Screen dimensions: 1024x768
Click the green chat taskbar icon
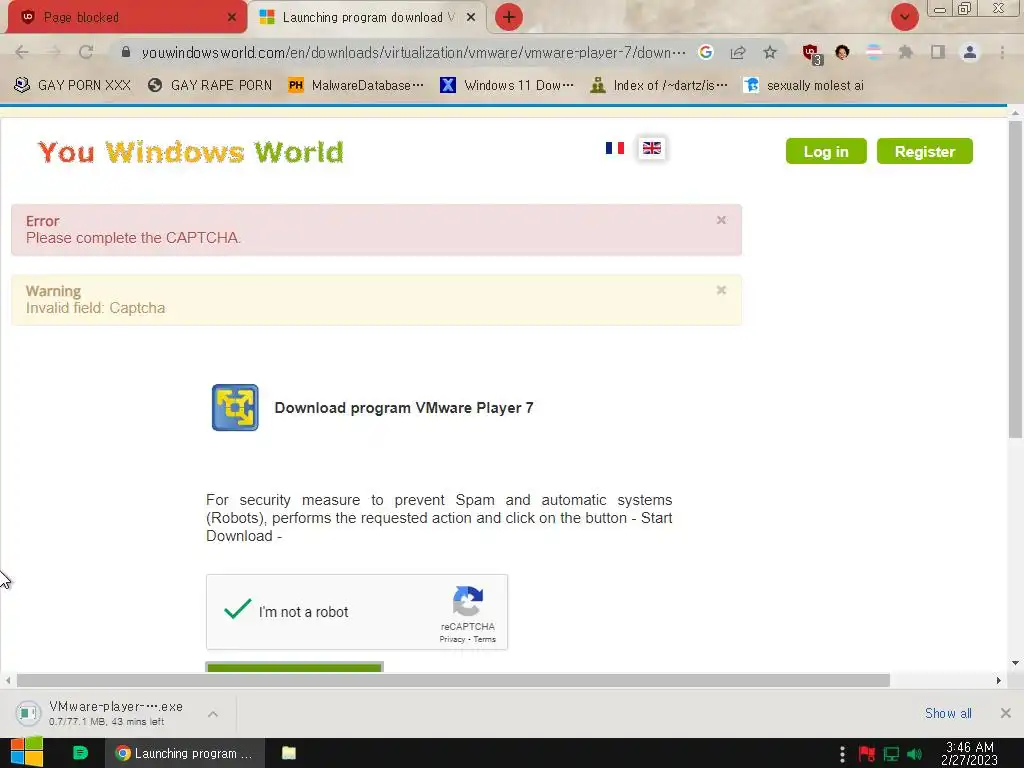pos(80,753)
